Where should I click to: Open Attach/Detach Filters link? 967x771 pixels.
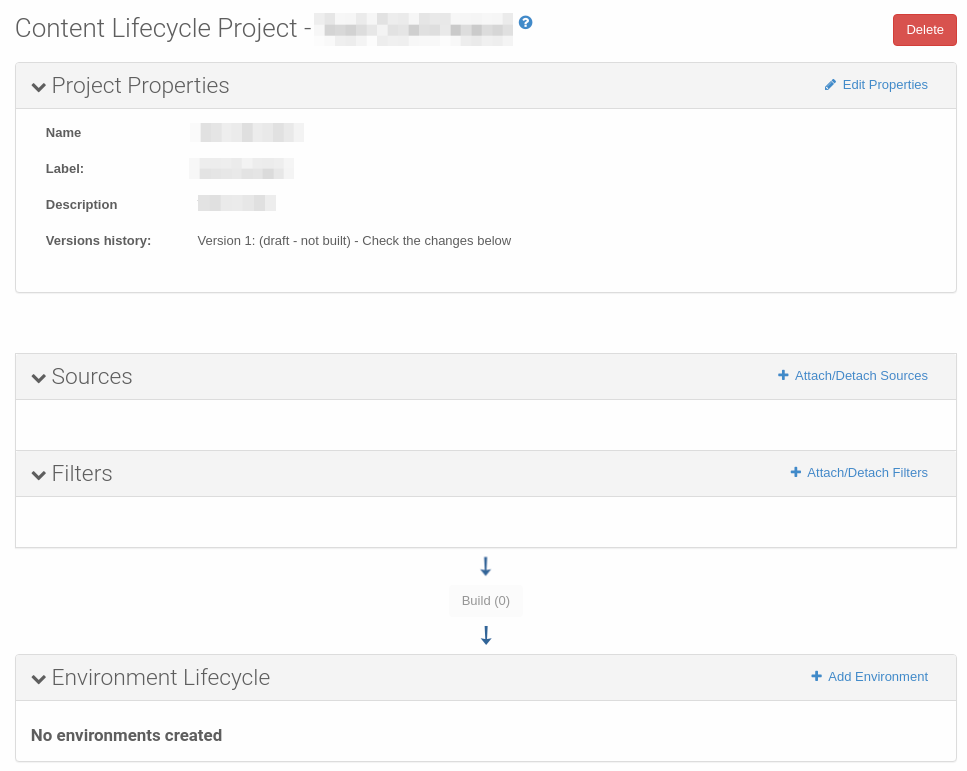867,472
